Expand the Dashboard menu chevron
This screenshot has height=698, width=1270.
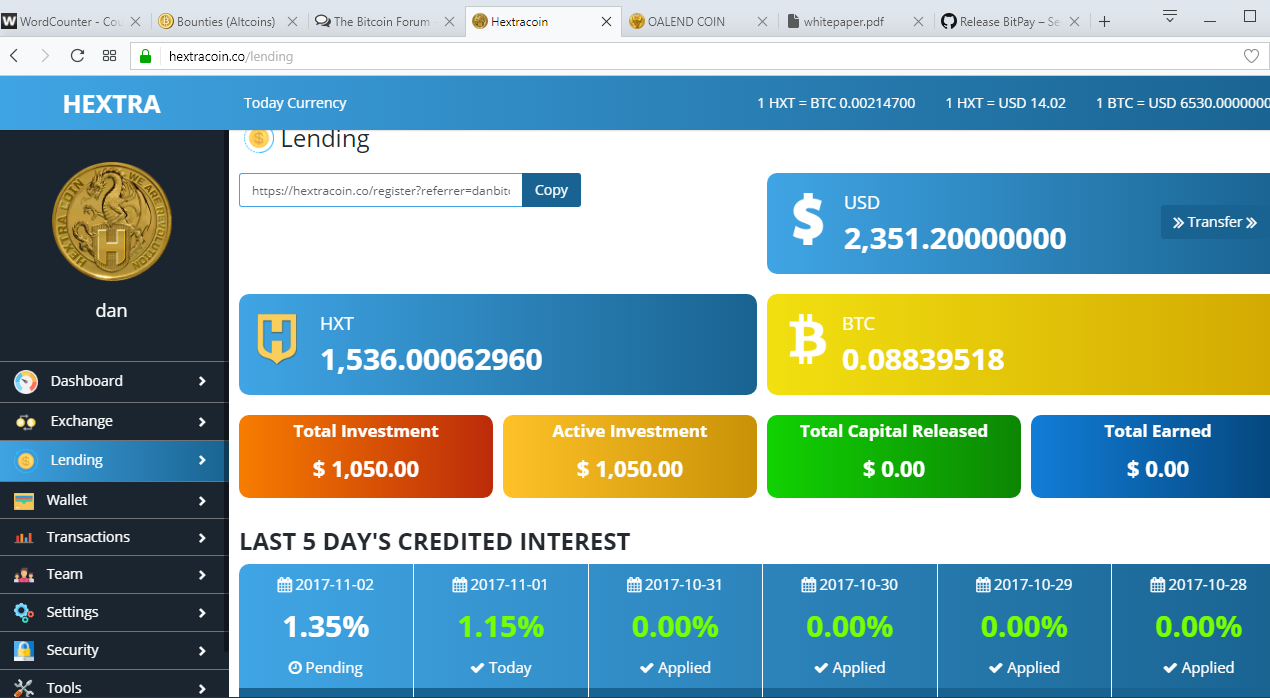tap(202, 381)
